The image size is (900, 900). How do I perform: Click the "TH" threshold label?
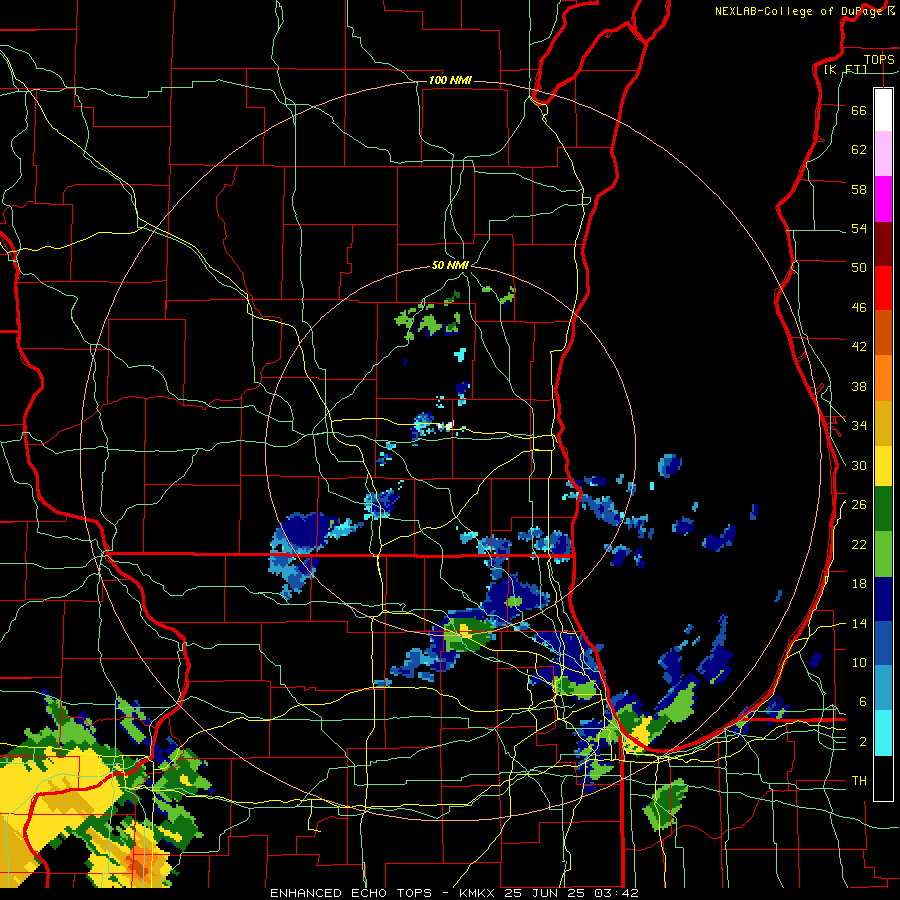[859, 781]
